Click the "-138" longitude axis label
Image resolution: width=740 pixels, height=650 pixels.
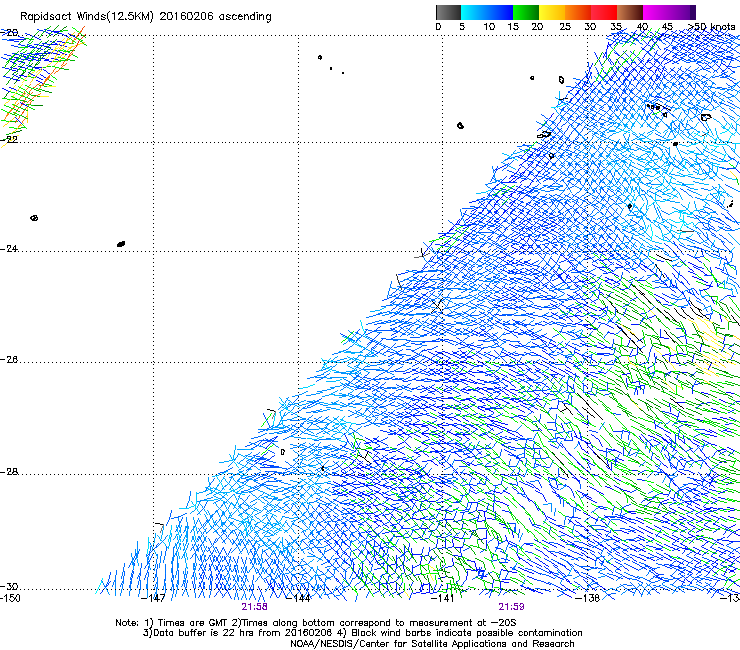tap(588, 598)
